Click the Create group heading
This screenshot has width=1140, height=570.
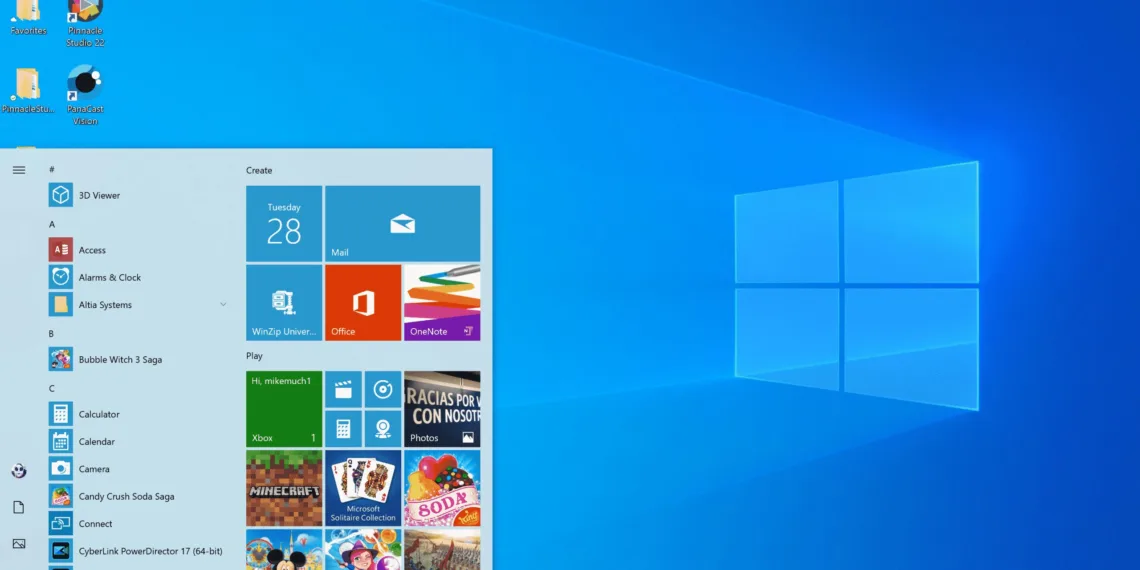pyautogui.click(x=259, y=171)
